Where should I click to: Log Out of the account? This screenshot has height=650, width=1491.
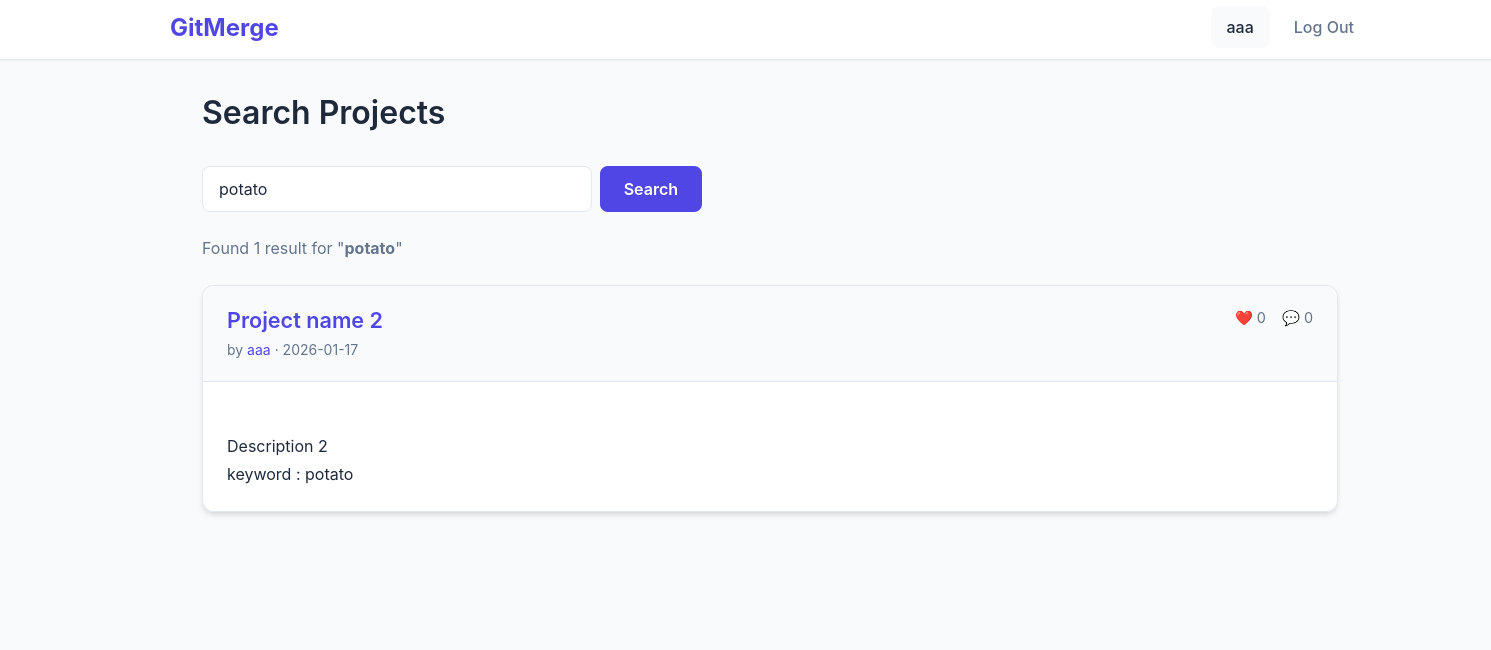[x=1323, y=28]
